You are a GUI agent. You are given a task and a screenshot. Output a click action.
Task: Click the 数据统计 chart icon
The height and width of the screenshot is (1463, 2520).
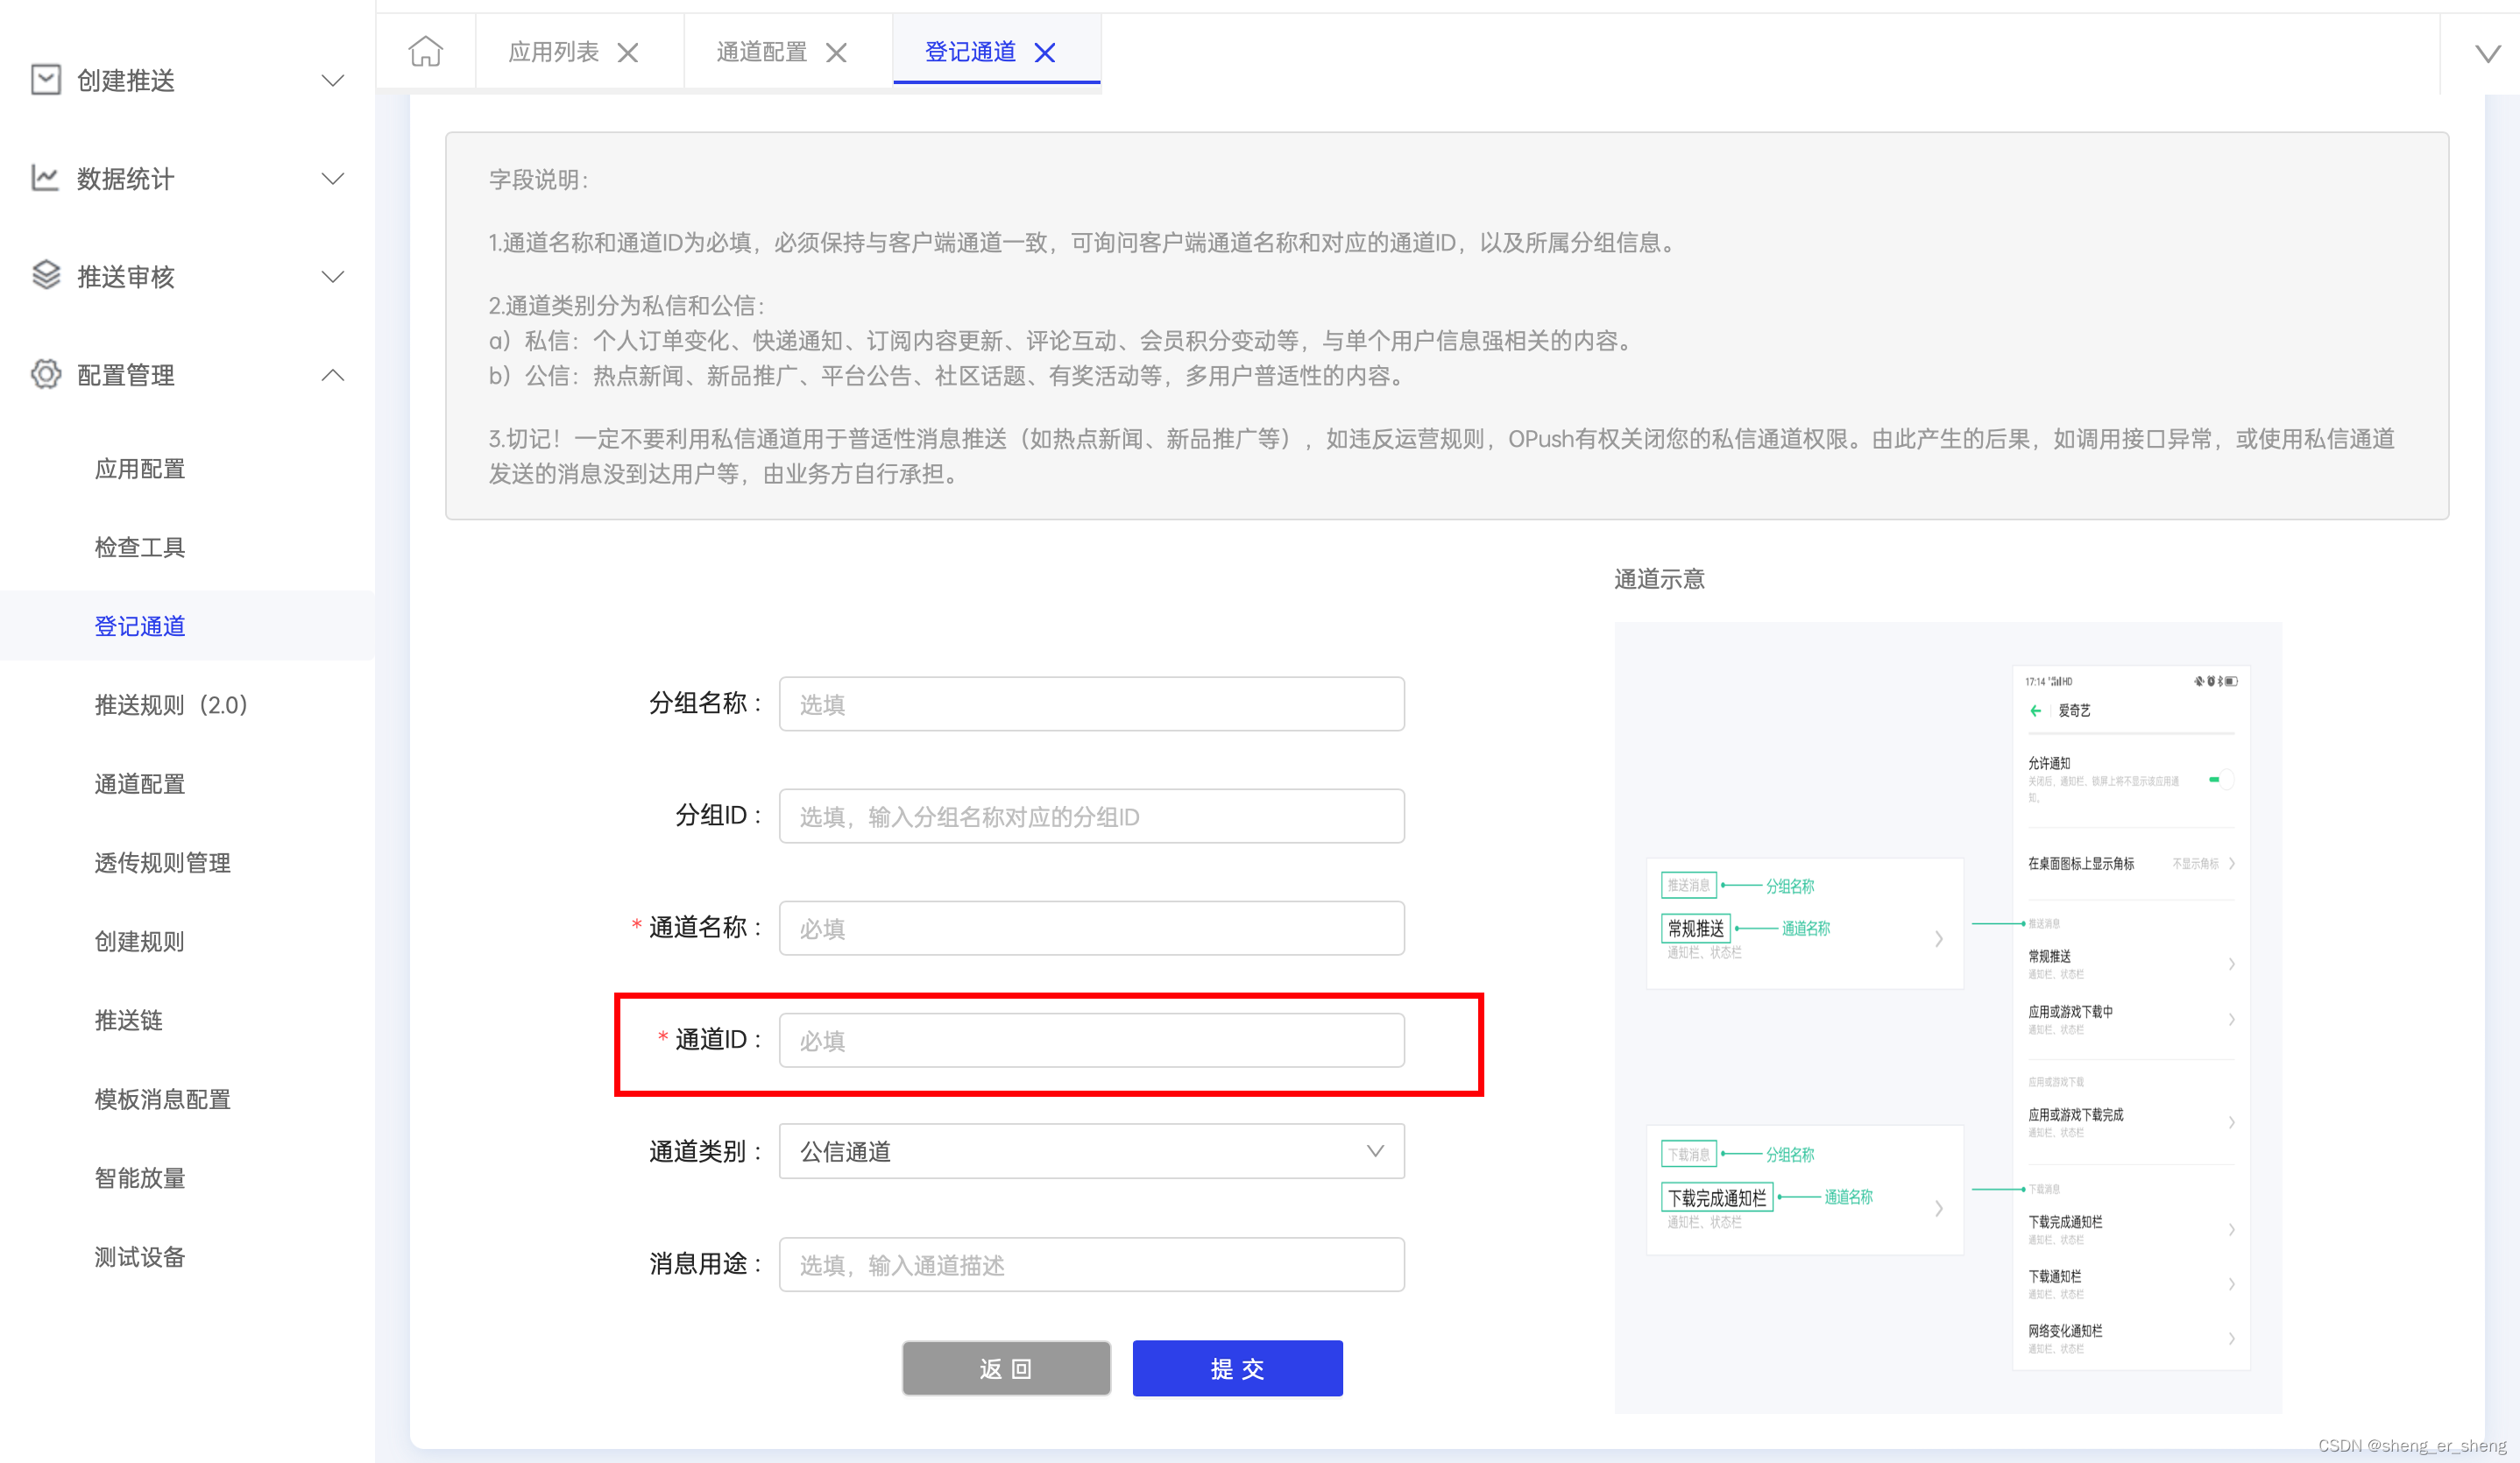(45, 178)
